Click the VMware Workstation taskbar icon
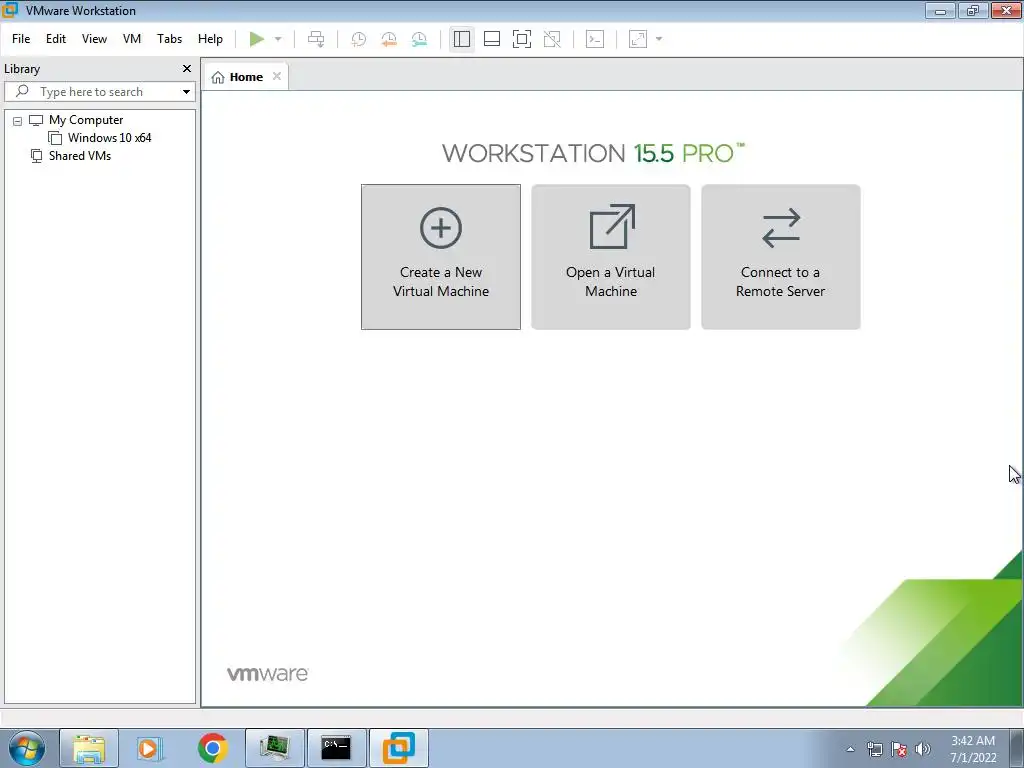This screenshot has height=768, width=1024. 398,748
